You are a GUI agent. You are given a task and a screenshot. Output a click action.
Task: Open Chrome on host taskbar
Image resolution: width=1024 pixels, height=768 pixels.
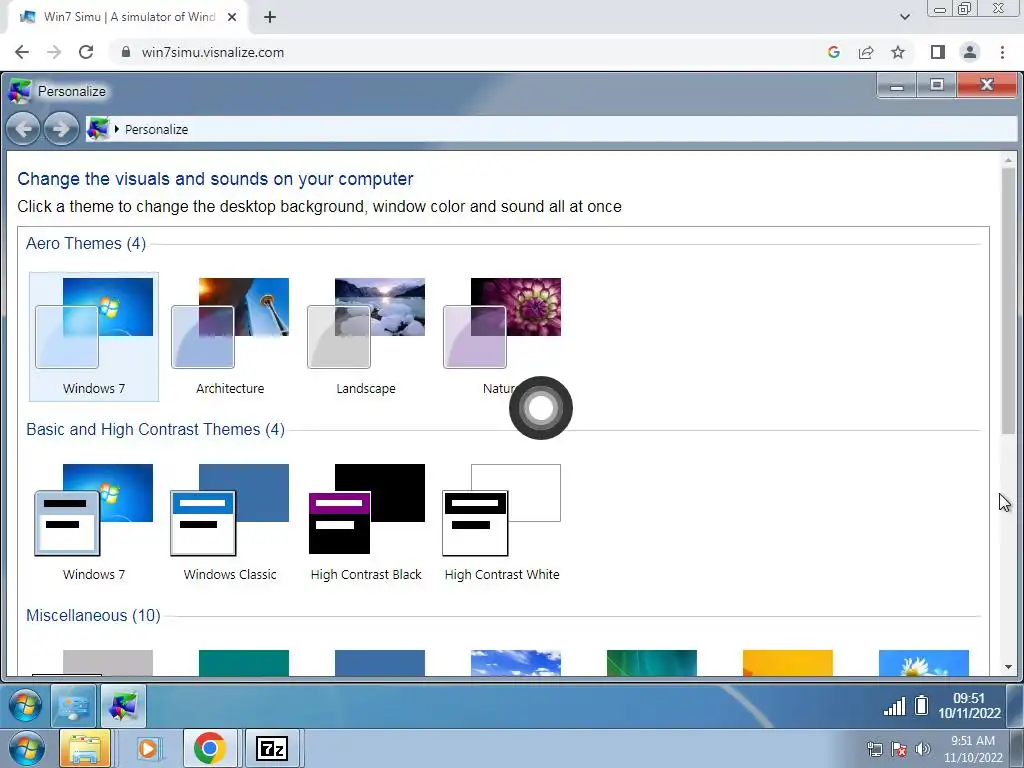tap(209, 748)
